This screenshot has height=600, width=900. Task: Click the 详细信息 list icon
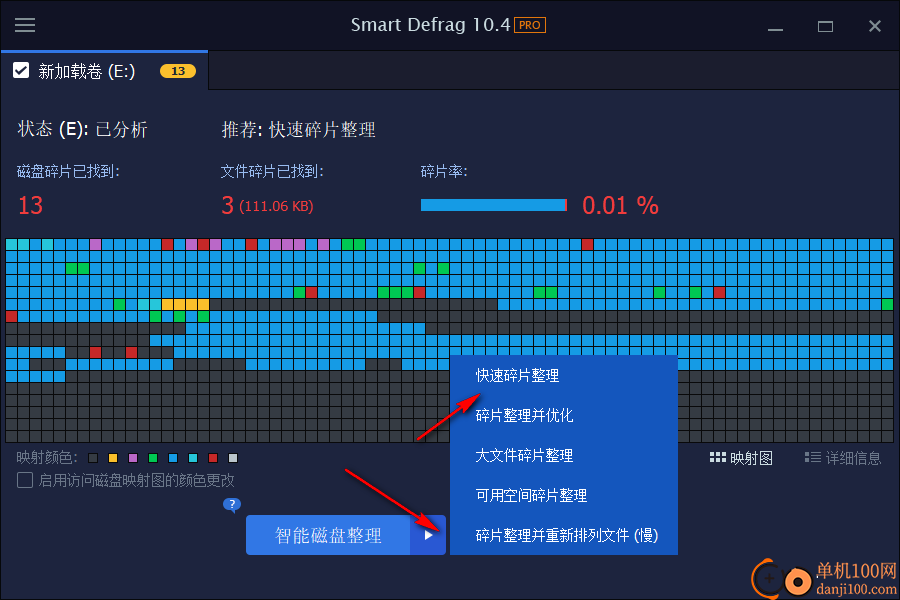pos(812,457)
